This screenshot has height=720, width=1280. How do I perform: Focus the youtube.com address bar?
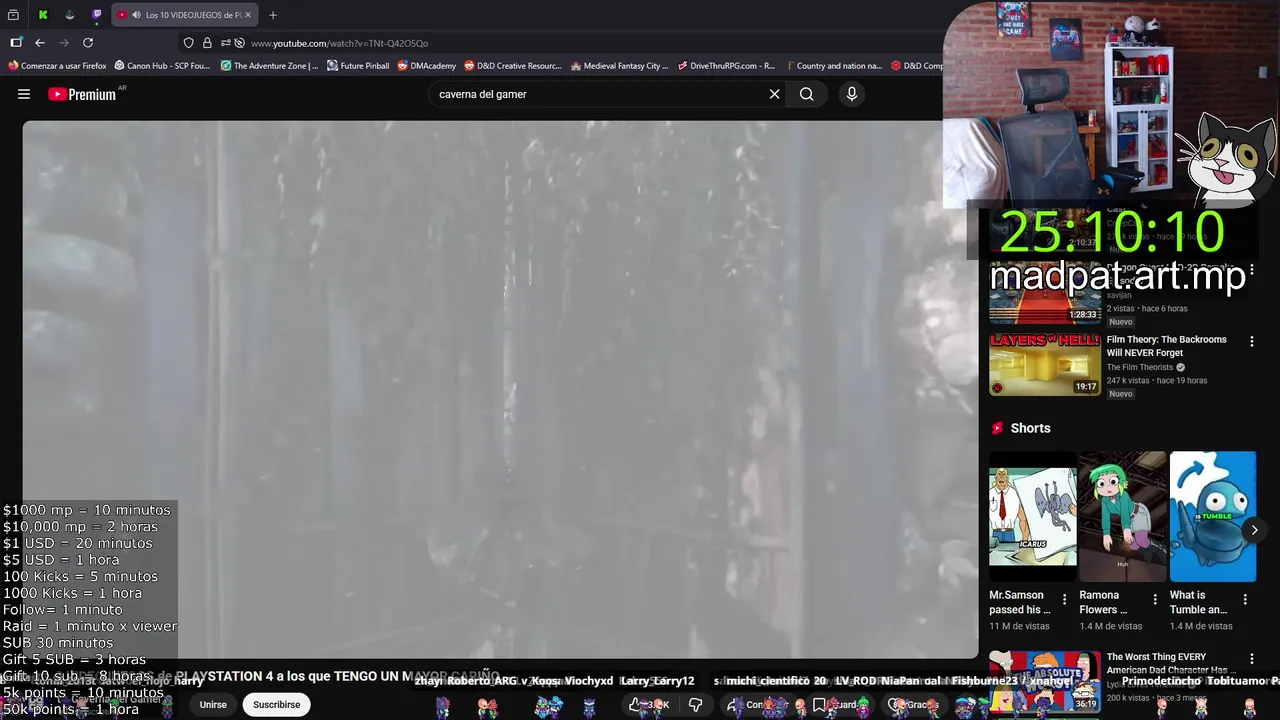coord(560,43)
